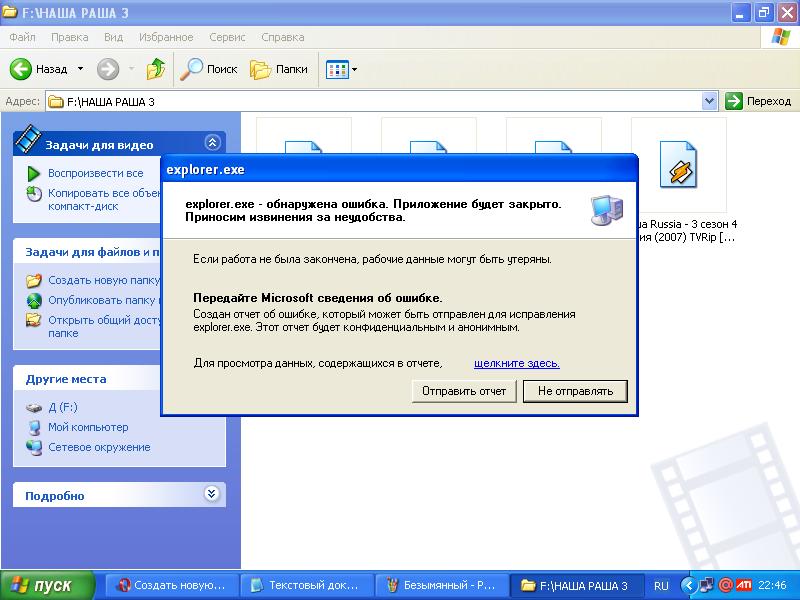Open the Правка menu
Image resolution: width=800 pixels, height=600 pixels.
pyautogui.click(x=69, y=37)
